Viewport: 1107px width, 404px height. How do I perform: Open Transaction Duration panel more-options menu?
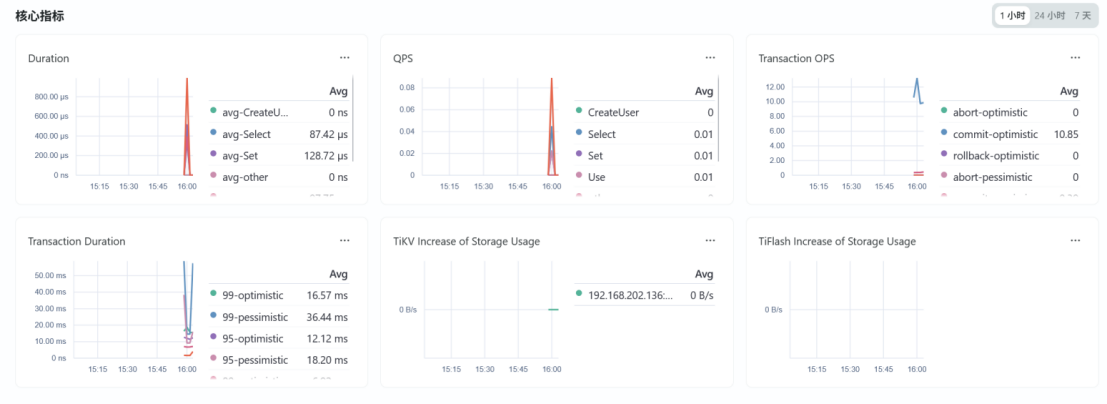point(345,241)
